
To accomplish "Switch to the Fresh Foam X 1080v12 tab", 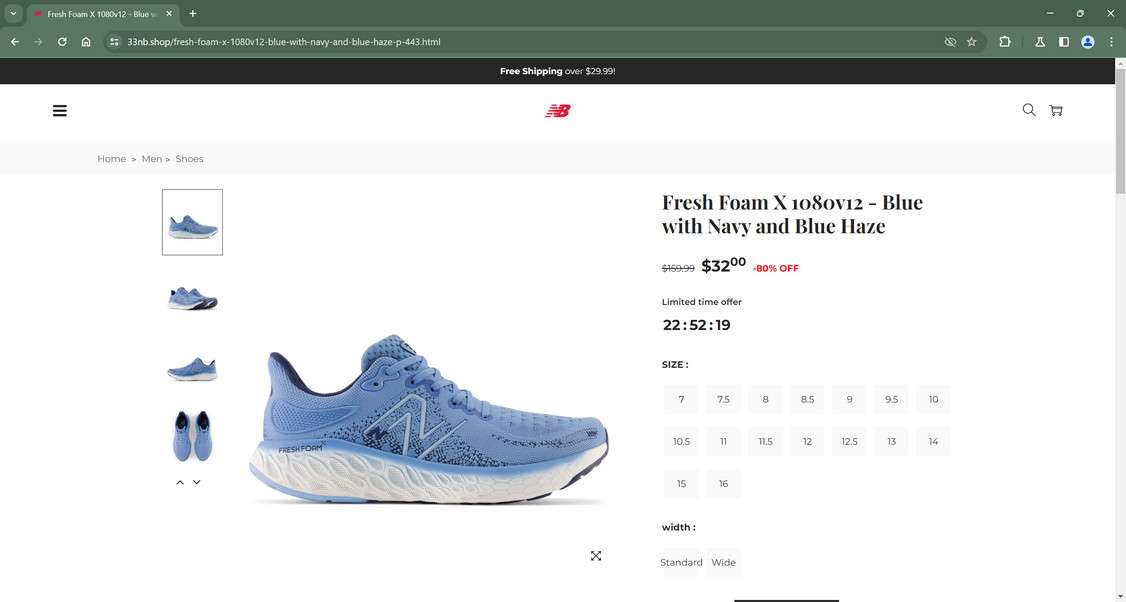I will 97,14.
